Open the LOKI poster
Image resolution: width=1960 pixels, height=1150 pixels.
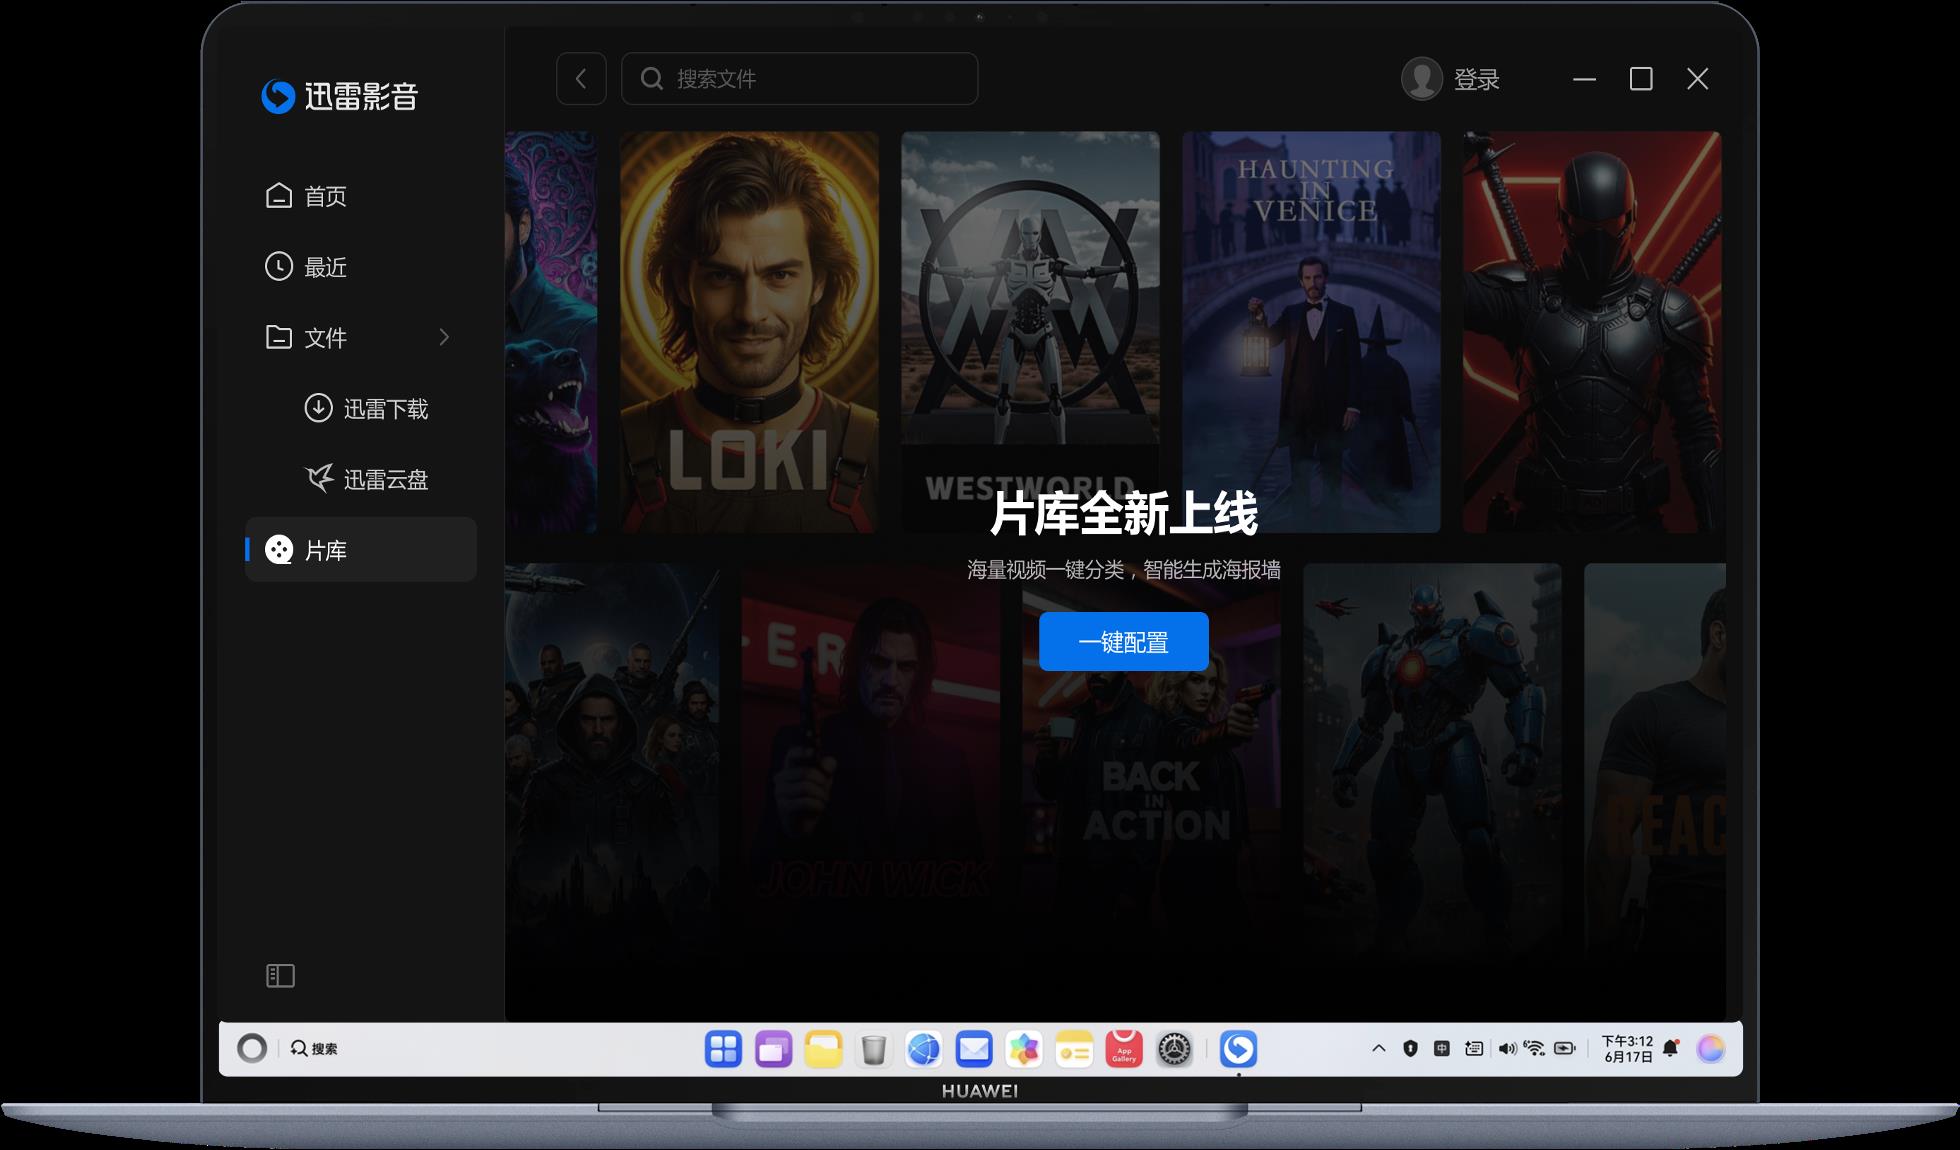coord(749,332)
